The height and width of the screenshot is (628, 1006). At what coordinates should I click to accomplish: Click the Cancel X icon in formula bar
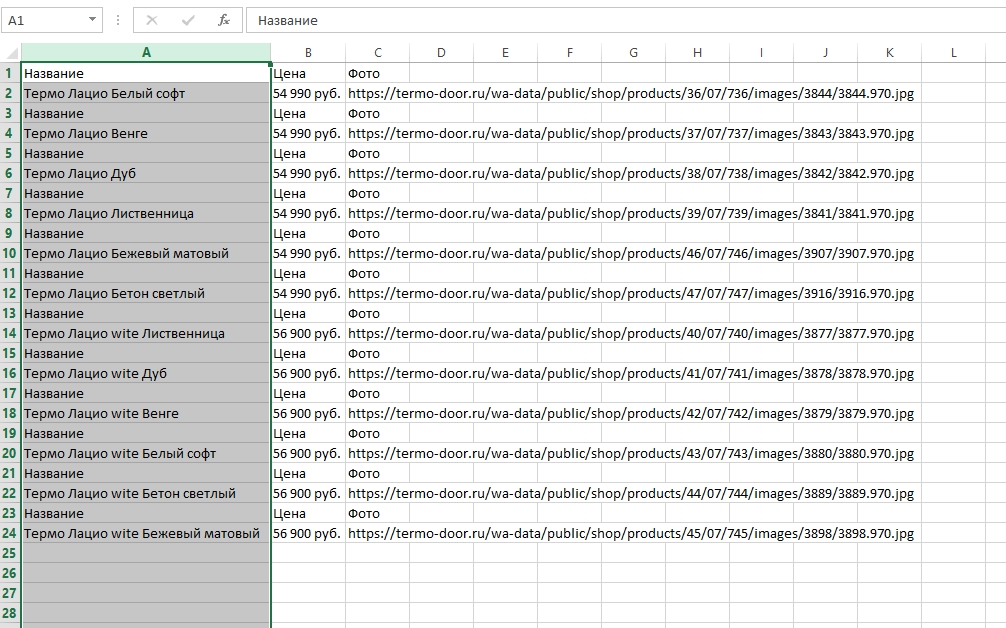[152, 21]
